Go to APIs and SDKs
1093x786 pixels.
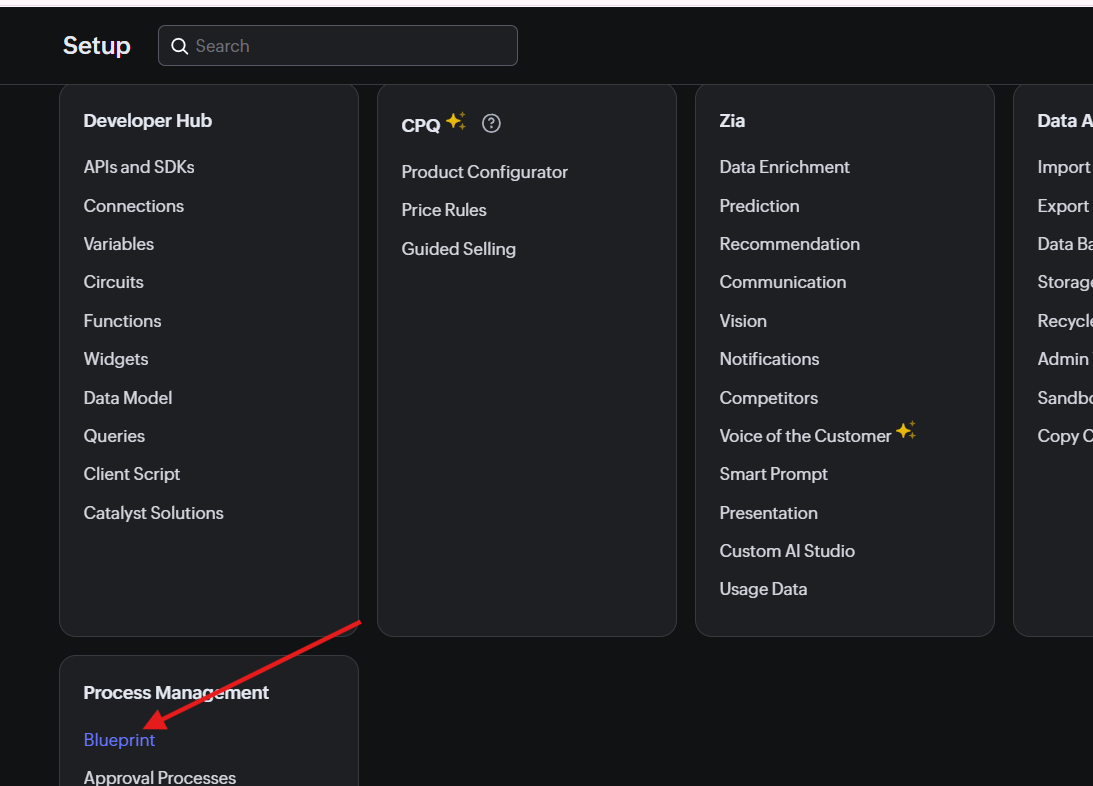pyautogui.click(x=139, y=167)
